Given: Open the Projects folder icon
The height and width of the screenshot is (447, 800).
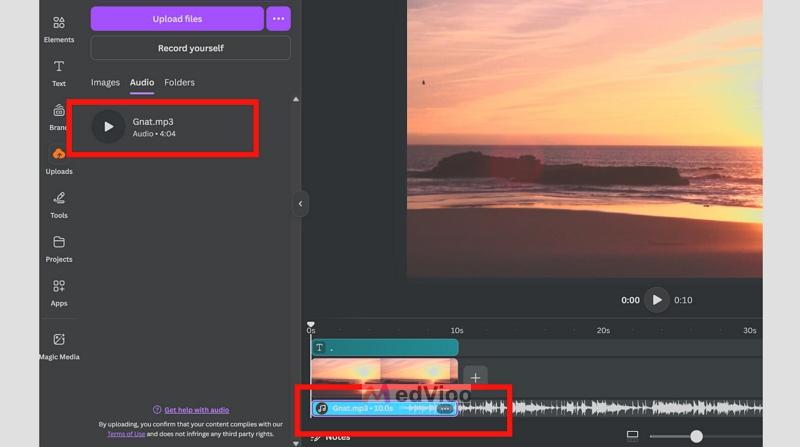Looking at the screenshot, I should point(59,242).
